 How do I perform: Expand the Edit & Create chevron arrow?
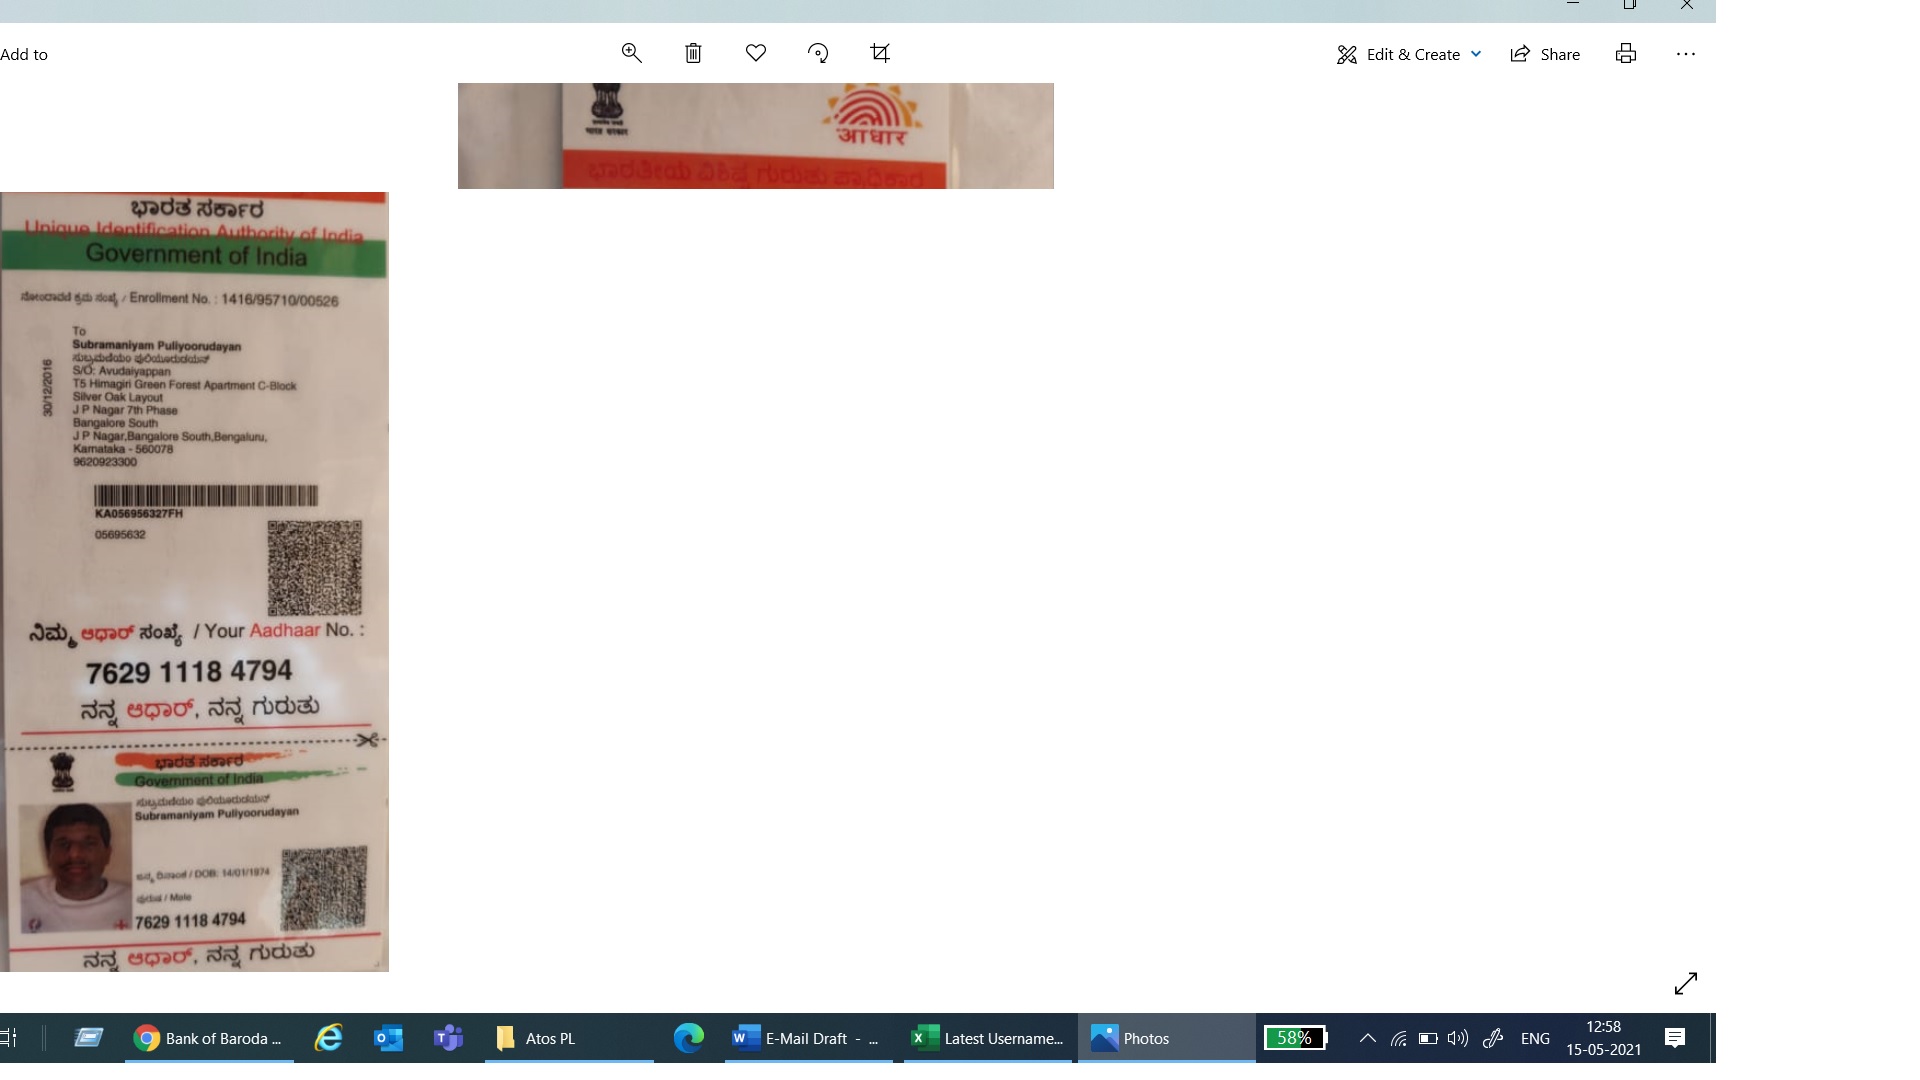click(x=1476, y=54)
